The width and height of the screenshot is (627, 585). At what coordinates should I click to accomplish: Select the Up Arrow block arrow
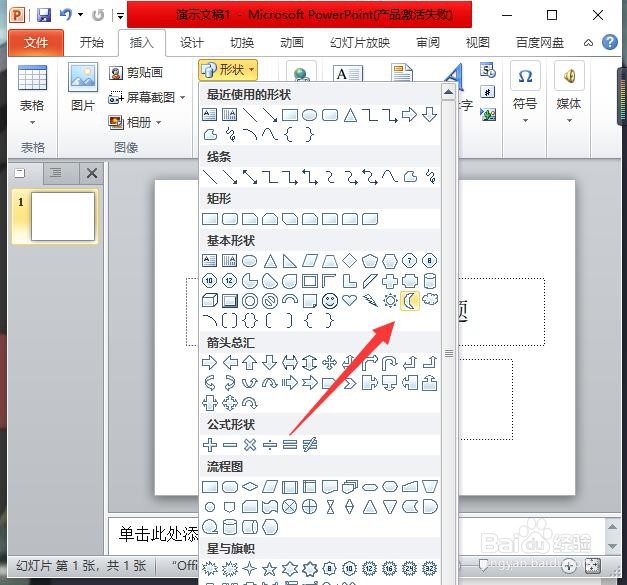pyautogui.click(x=250, y=363)
